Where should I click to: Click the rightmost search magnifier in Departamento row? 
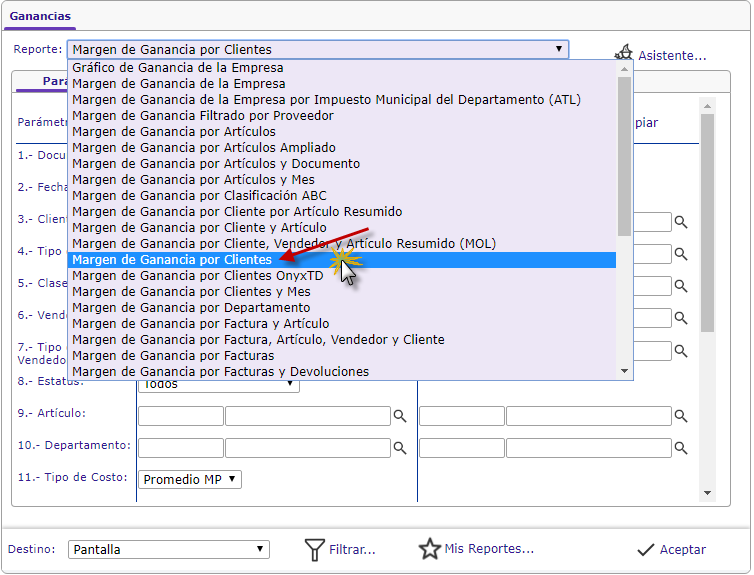pyautogui.click(x=681, y=448)
